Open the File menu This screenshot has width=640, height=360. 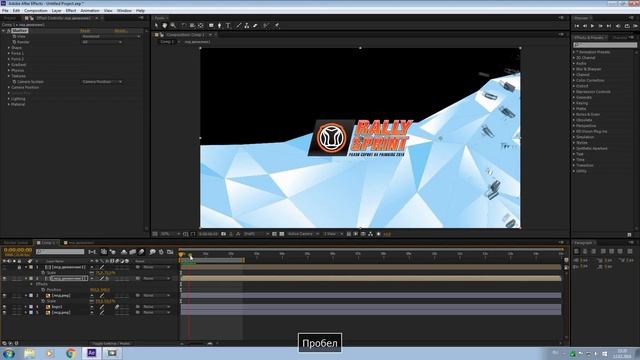[x=5, y=11]
